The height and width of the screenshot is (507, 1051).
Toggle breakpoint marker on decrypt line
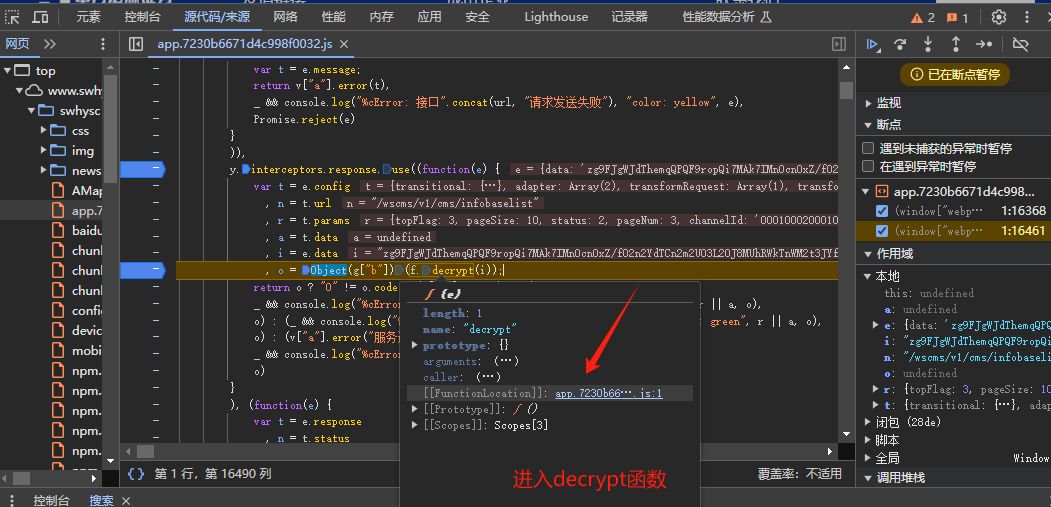(142, 270)
